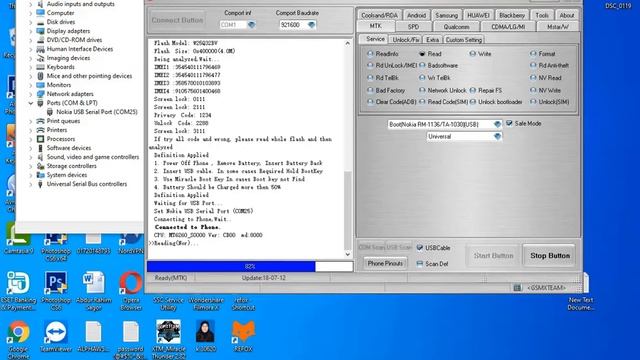
Task: Open the Samsung tab
Action: (x=447, y=15)
